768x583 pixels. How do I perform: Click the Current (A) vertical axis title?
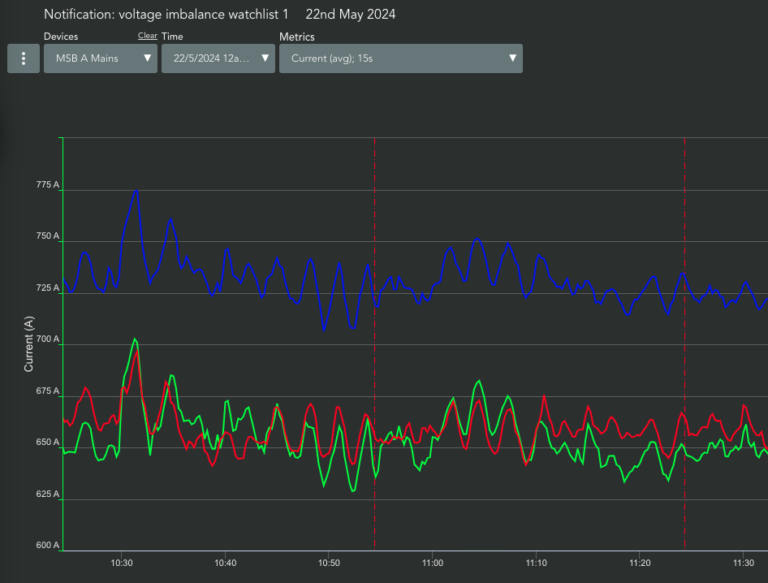[x=28, y=343]
